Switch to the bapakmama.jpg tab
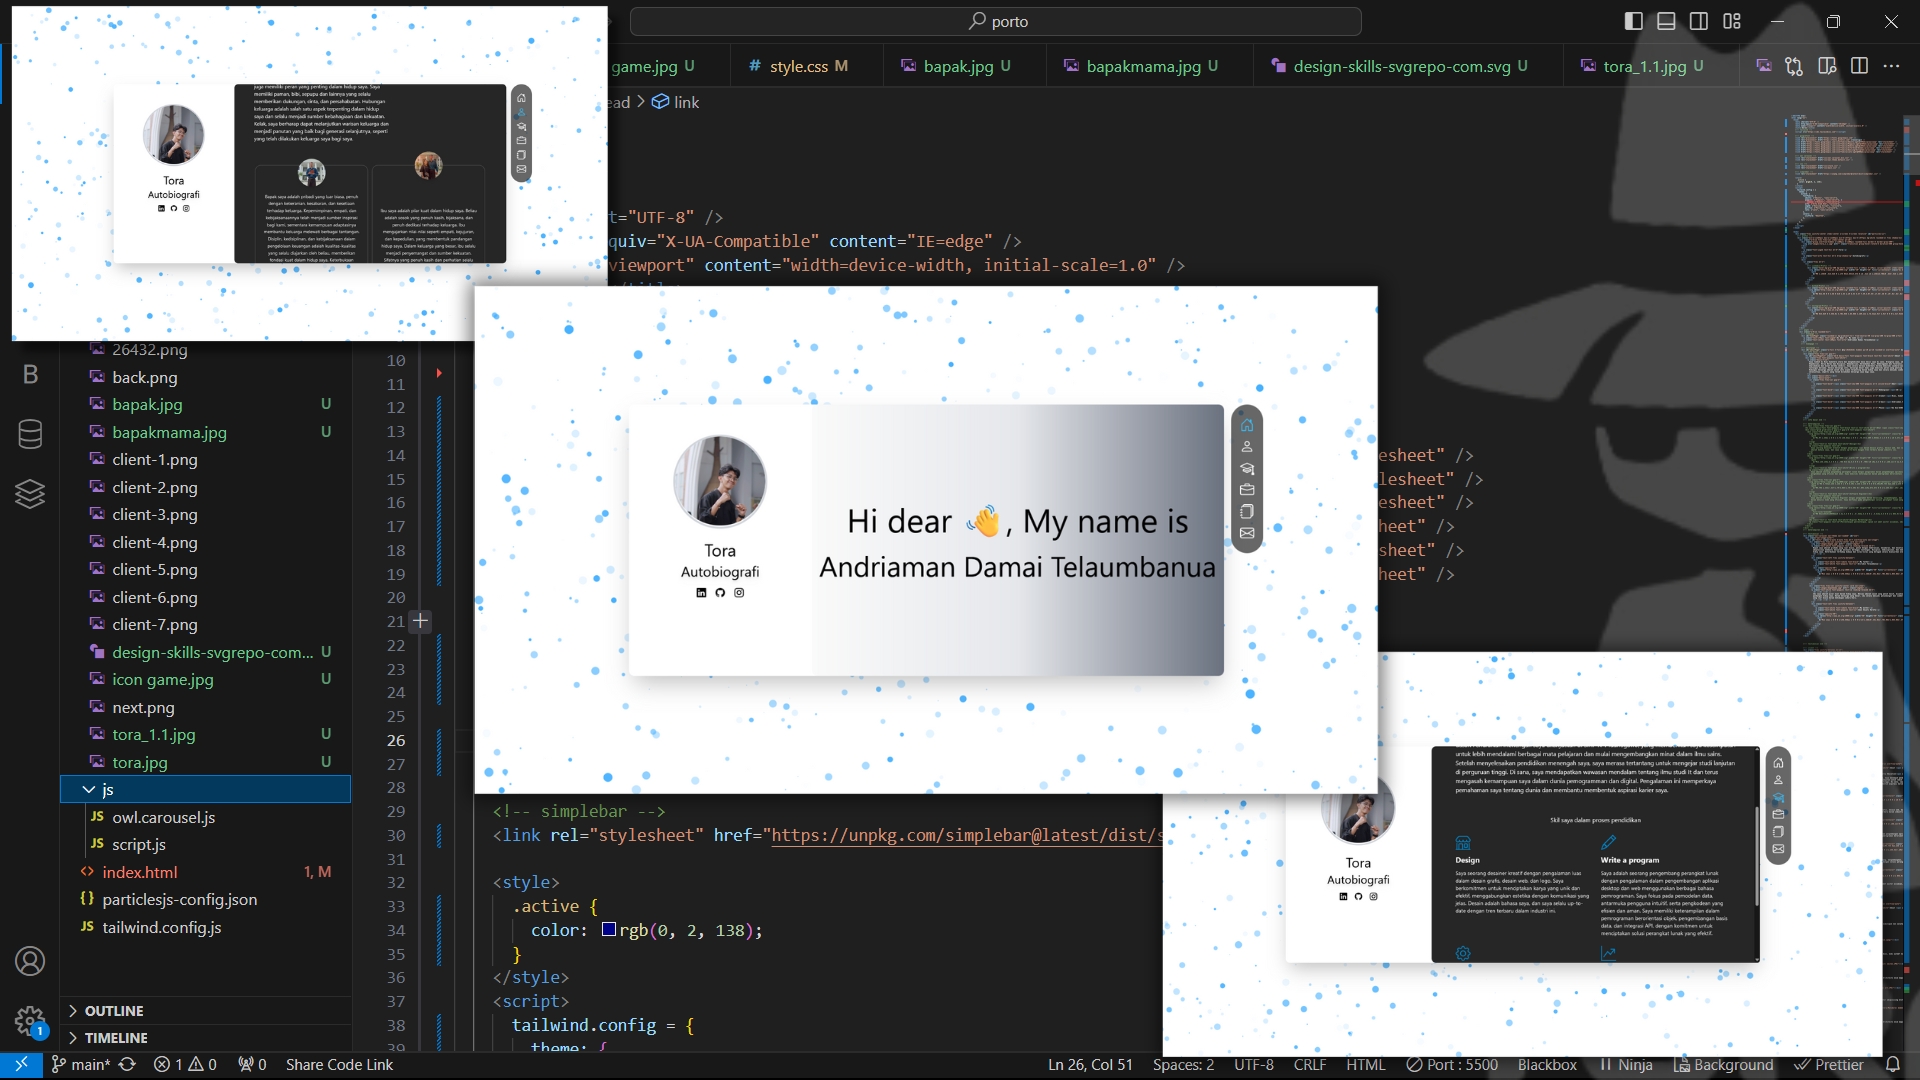This screenshot has height=1080, width=1920. click(x=1143, y=66)
